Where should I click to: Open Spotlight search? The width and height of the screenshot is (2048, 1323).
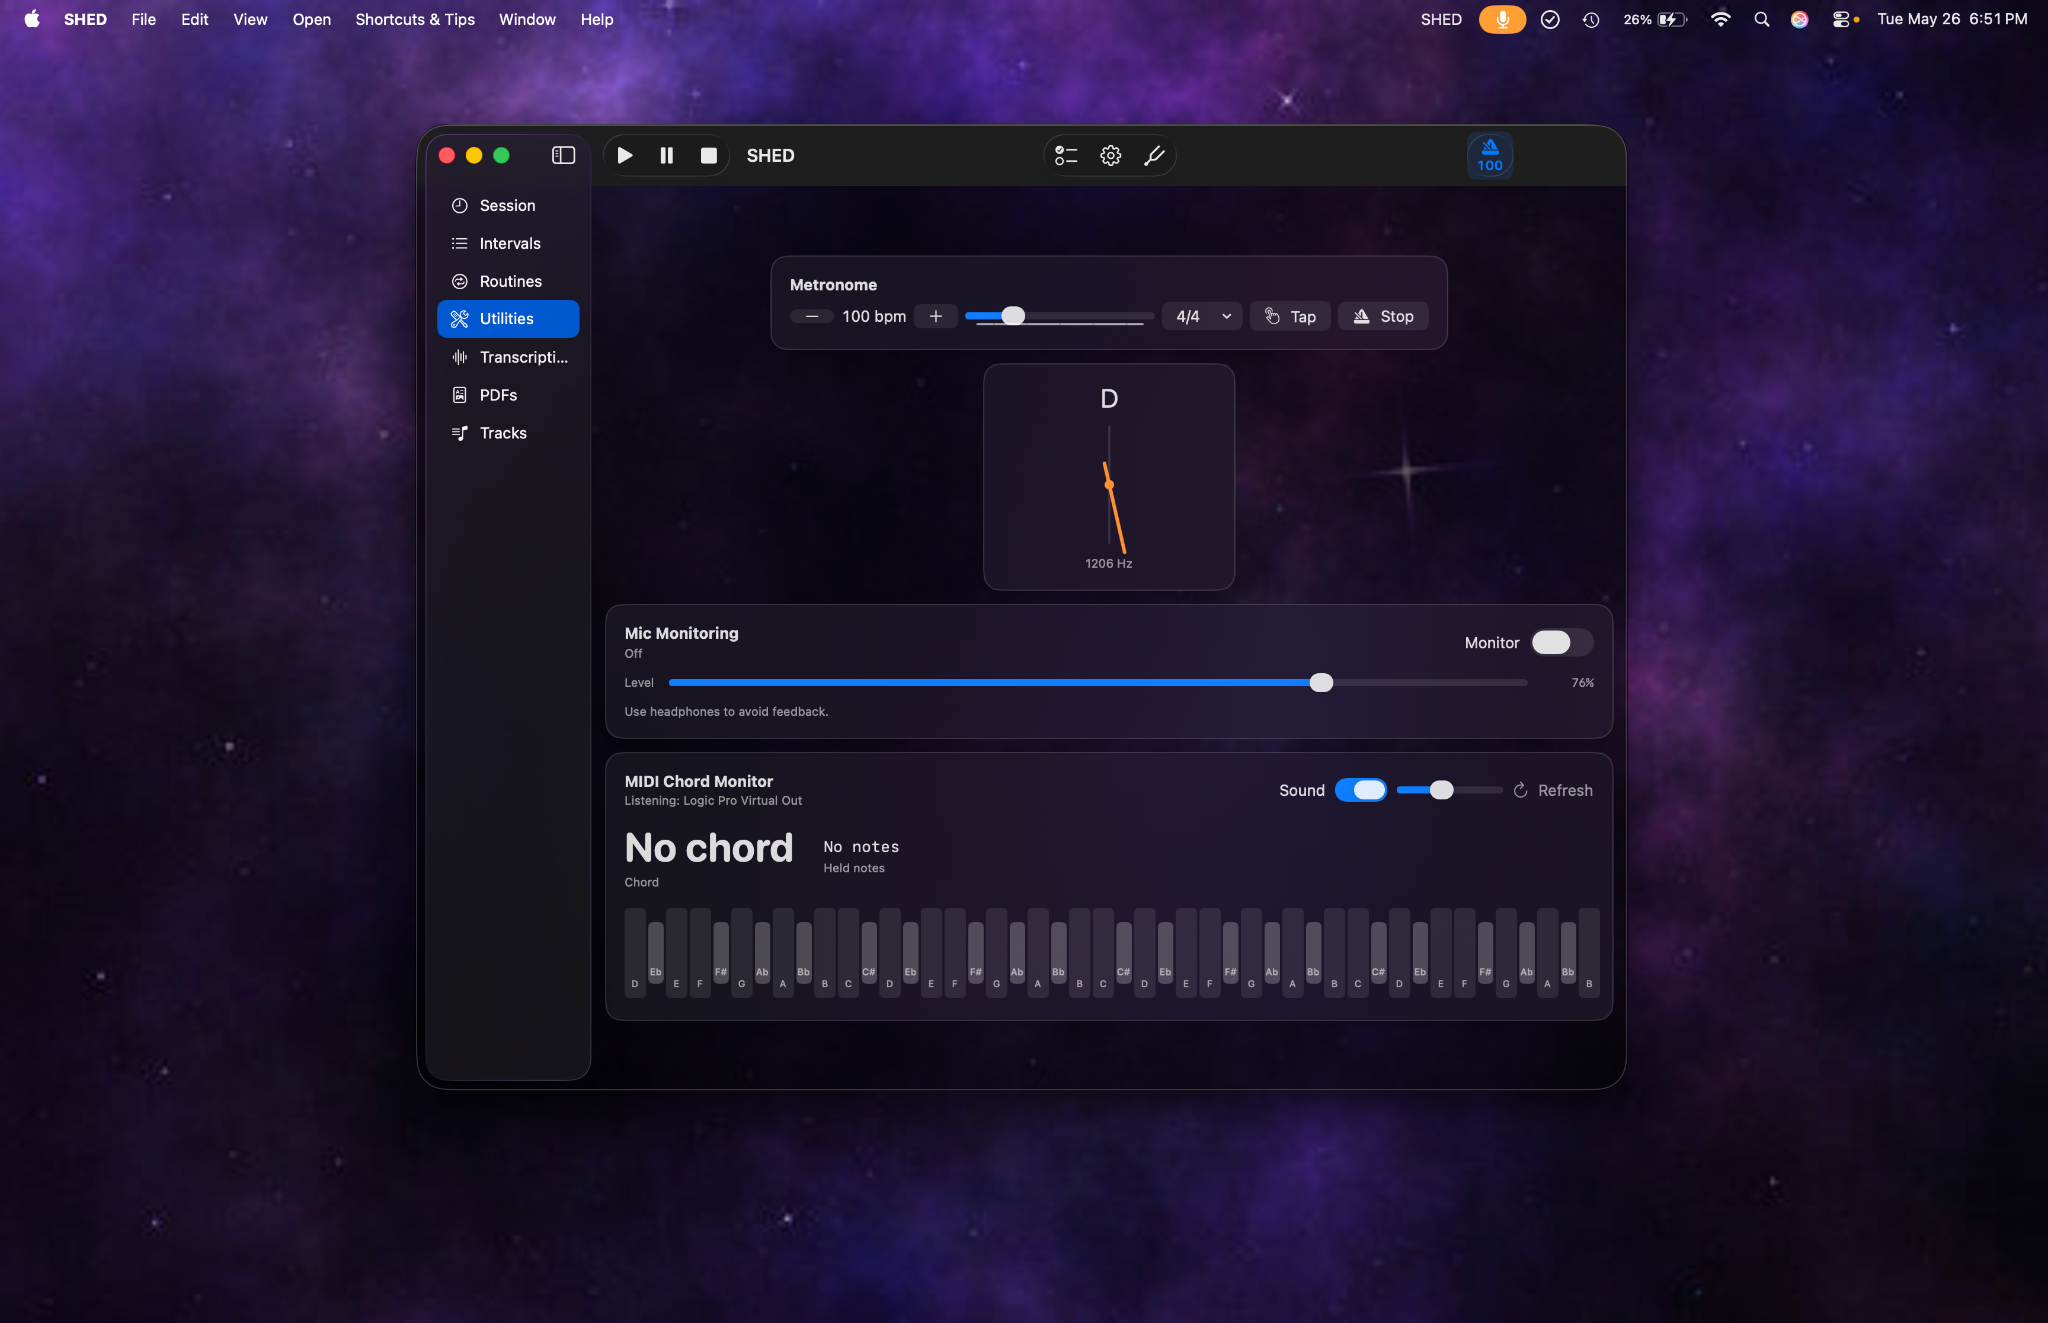(1762, 19)
